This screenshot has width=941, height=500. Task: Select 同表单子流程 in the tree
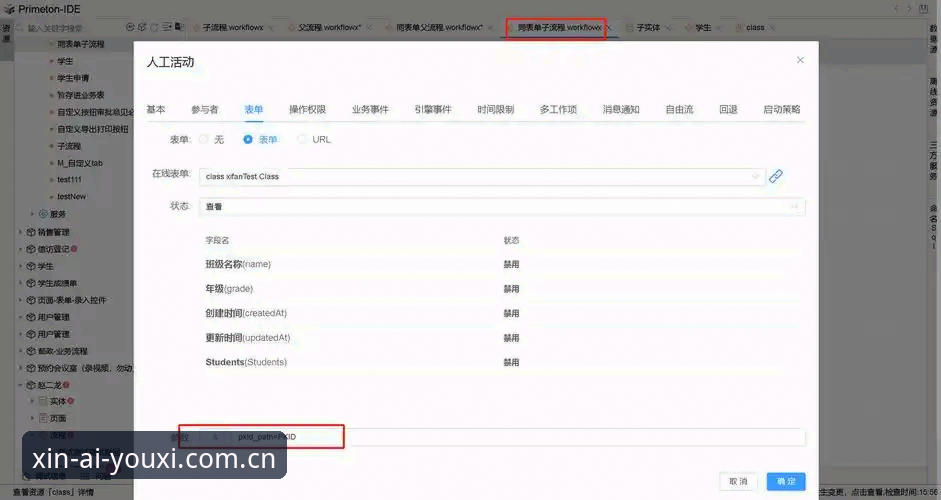[x=80, y=44]
